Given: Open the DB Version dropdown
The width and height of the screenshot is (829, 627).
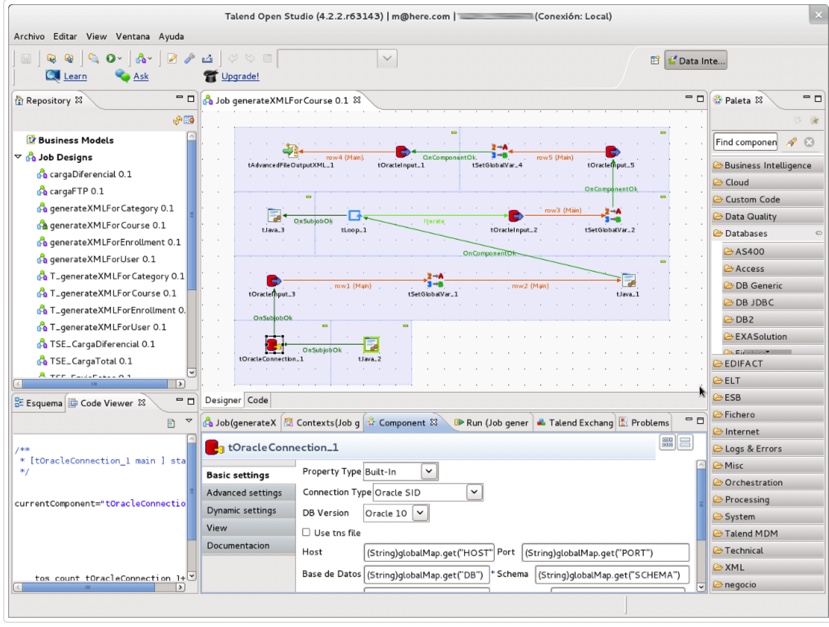Looking at the screenshot, I should pos(420,513).
